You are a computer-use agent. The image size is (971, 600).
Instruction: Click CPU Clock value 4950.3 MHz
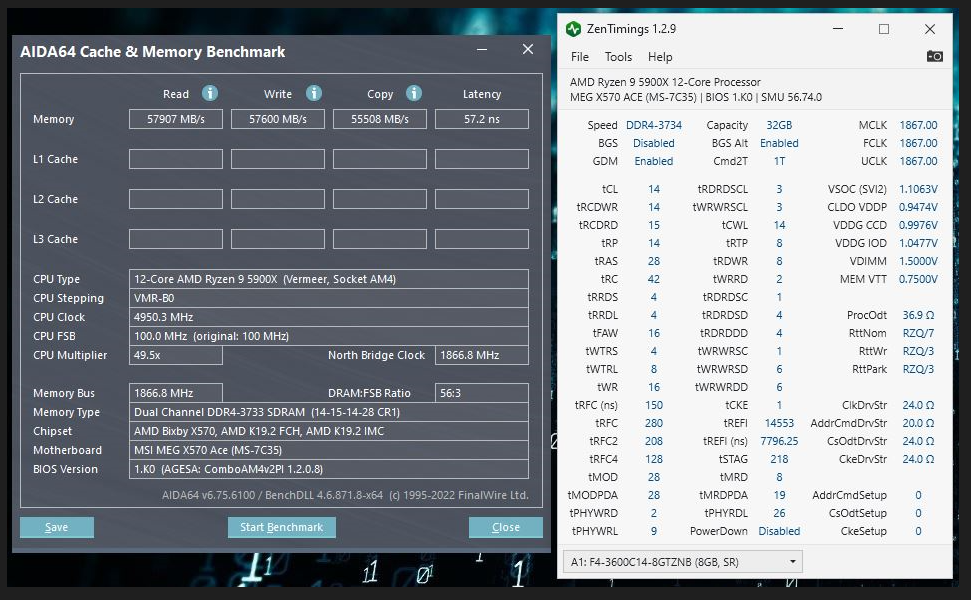coord(329,317)
